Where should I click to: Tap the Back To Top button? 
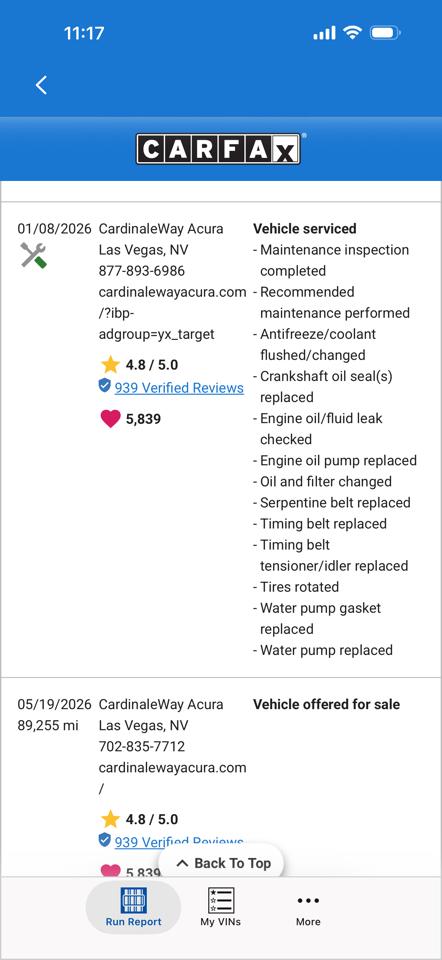point(223,863)
